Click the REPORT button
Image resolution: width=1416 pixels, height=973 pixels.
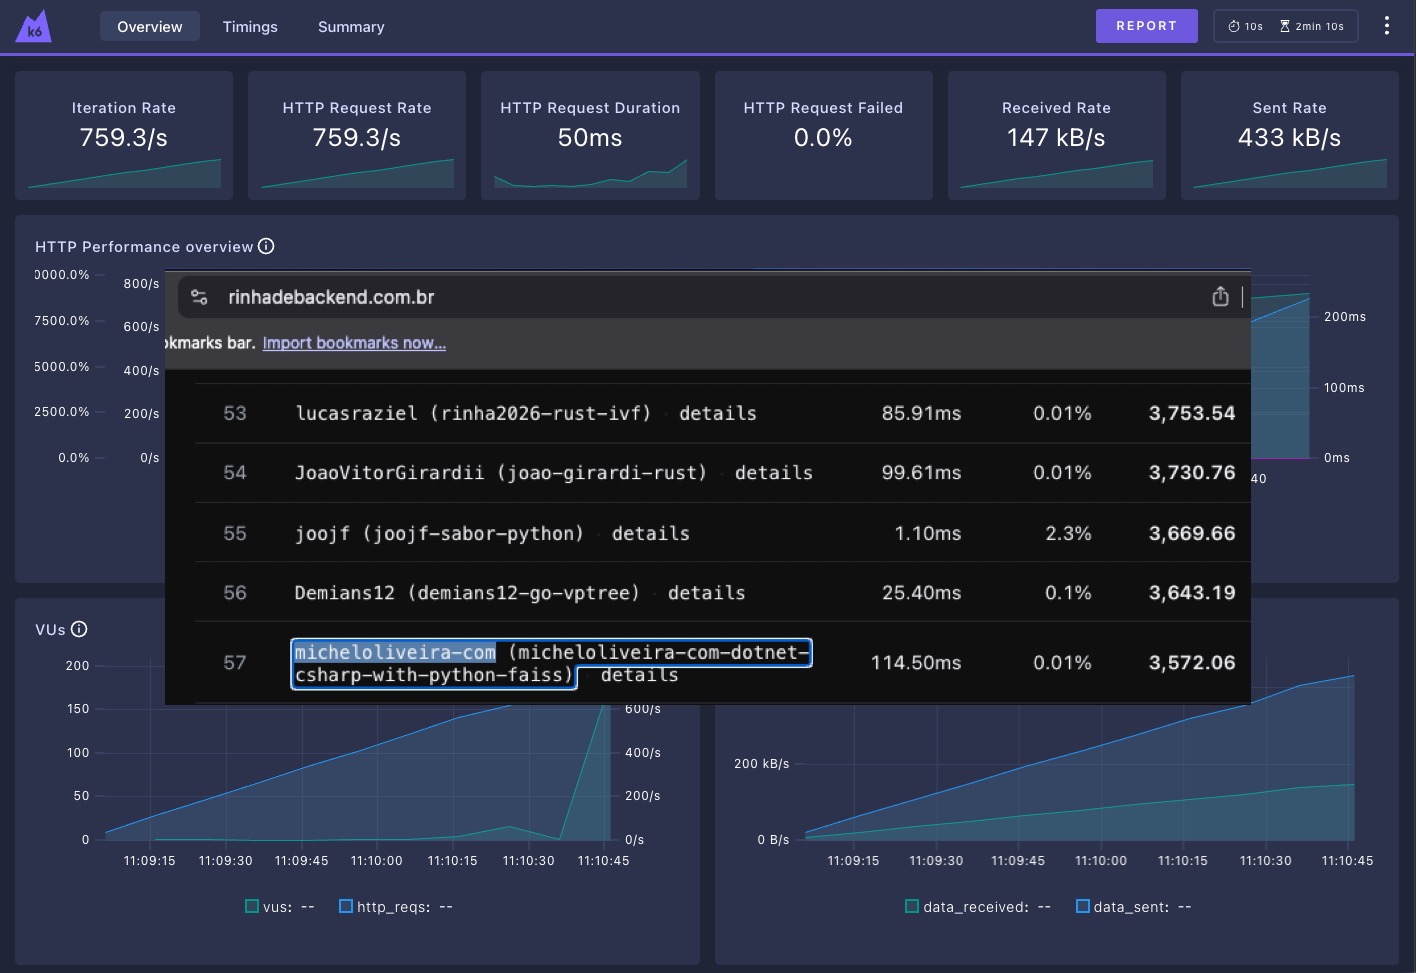click(x=1146, y=26)
